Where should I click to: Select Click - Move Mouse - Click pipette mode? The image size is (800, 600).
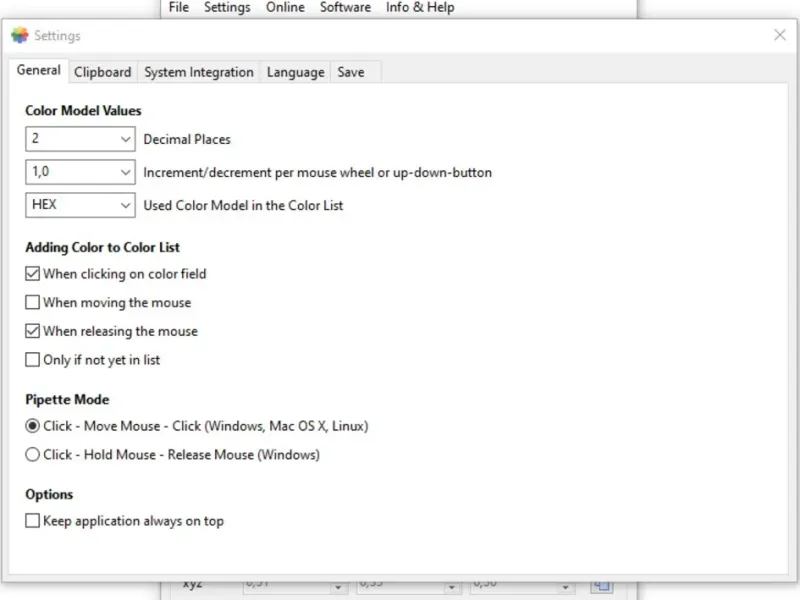[x=32, y=426]
